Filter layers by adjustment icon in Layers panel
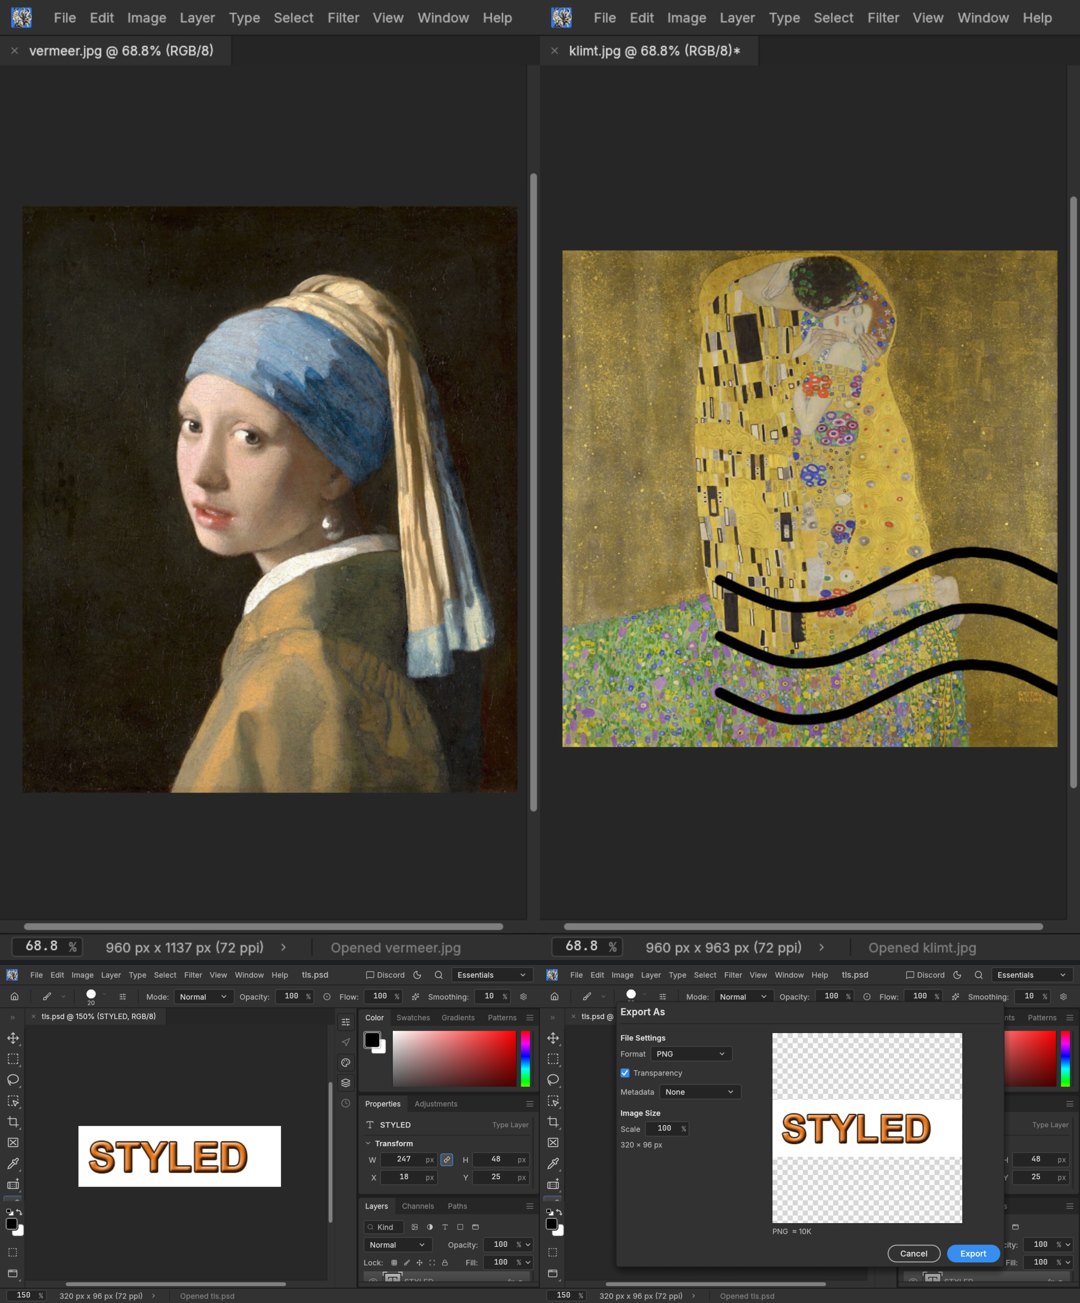The width and height of the screenshot is (1080, 1303). pyautogui.click(x=430, y=1227)
